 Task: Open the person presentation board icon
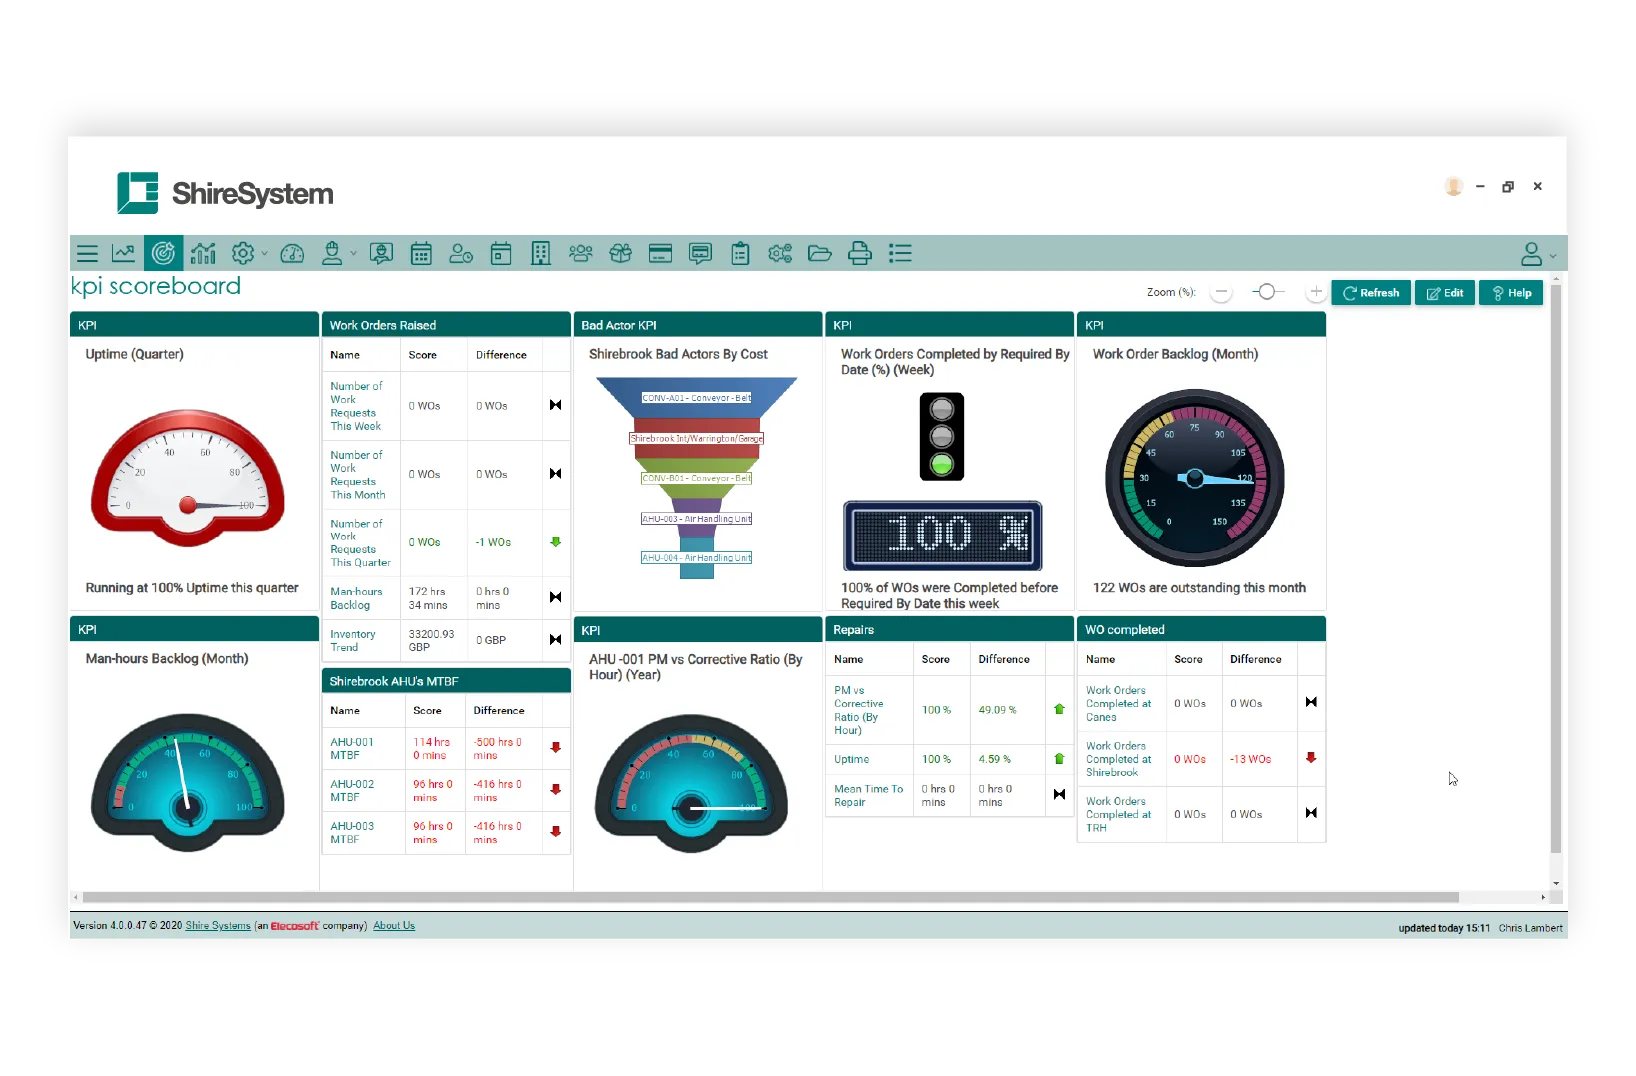click(x=381, y=254)
